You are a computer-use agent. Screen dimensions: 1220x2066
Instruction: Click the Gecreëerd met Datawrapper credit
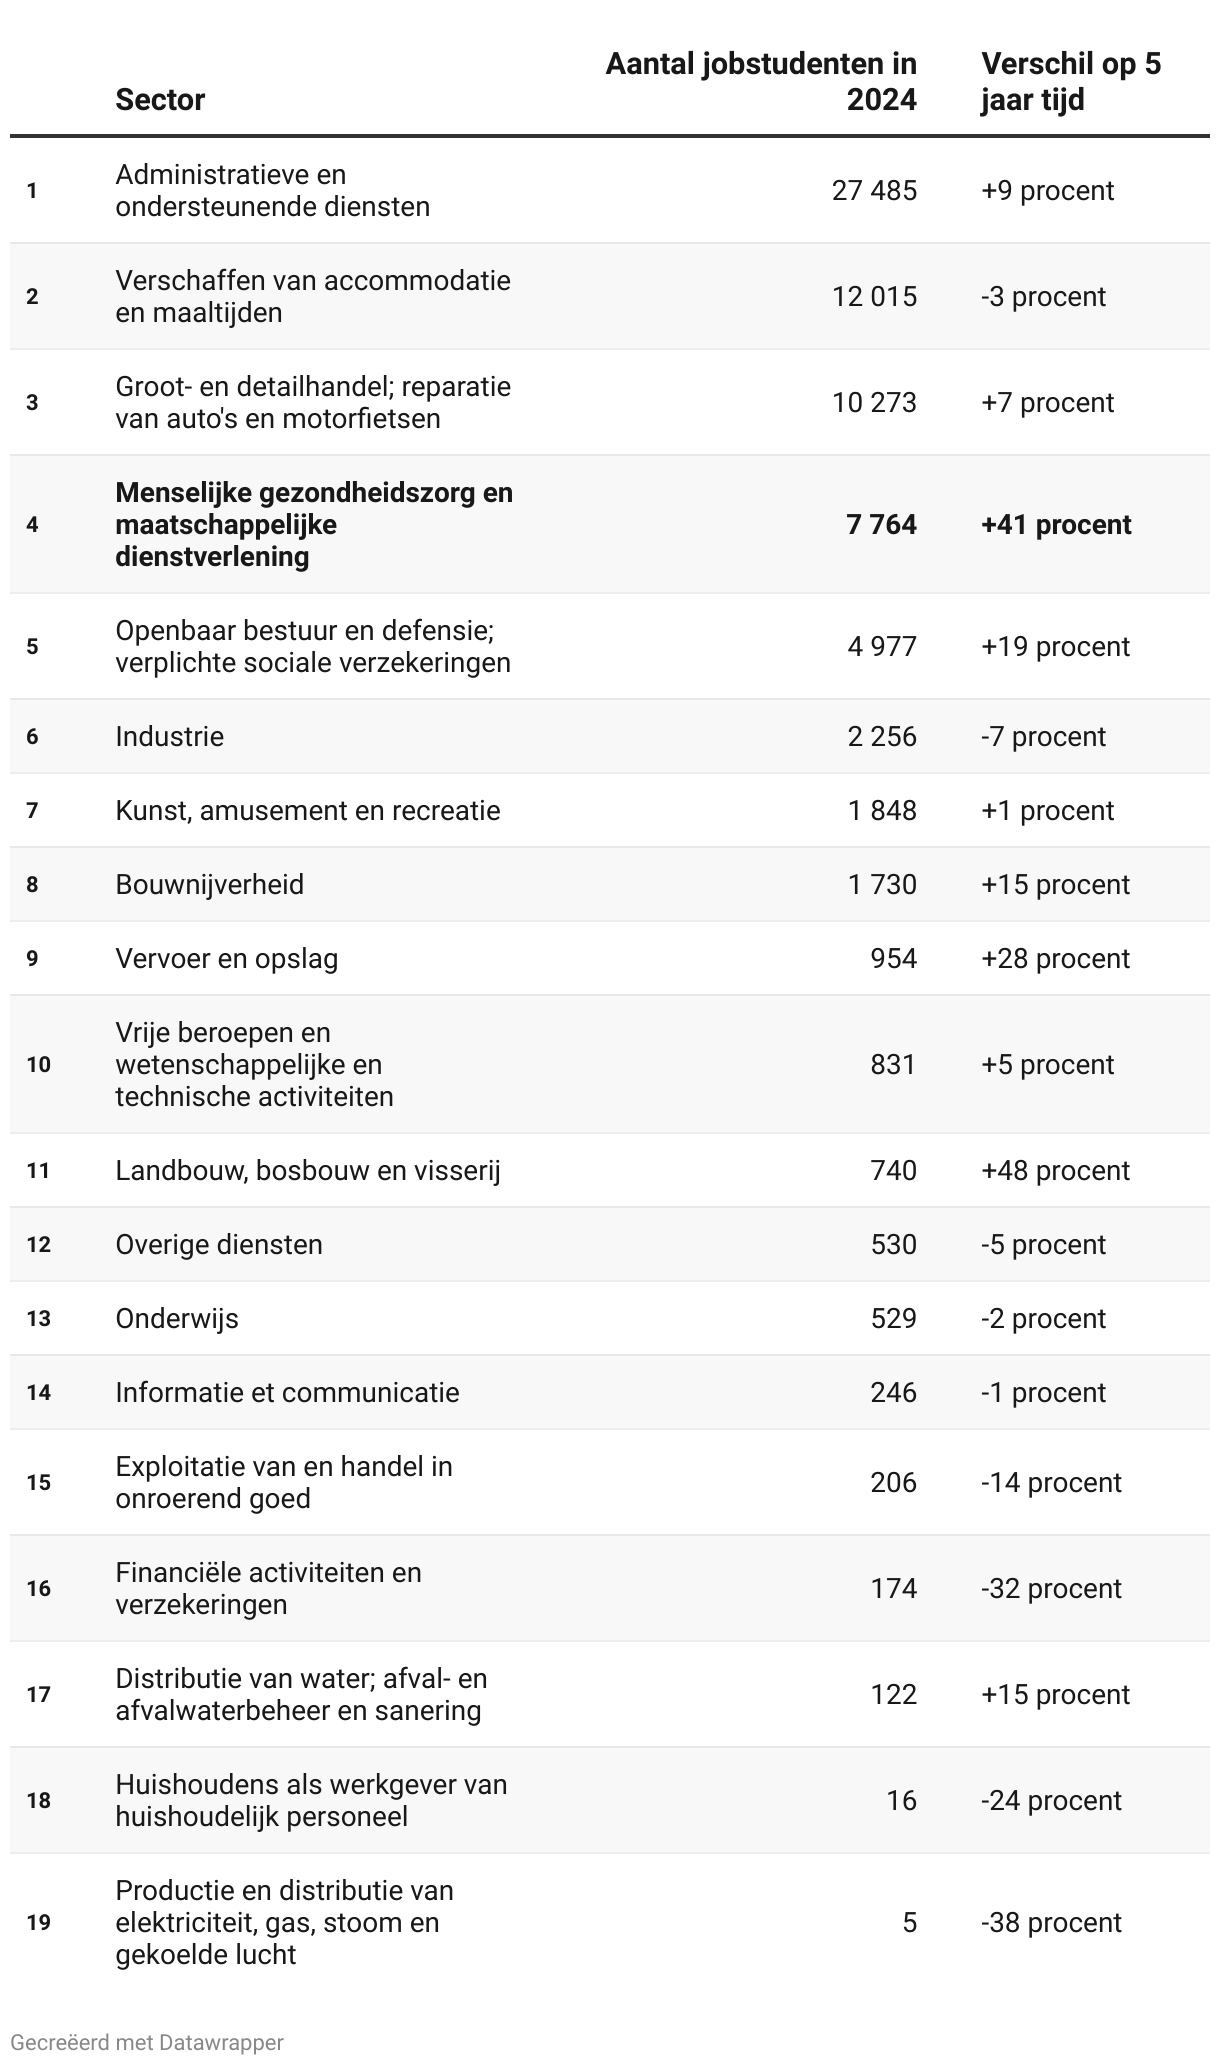pos(147,2042)
